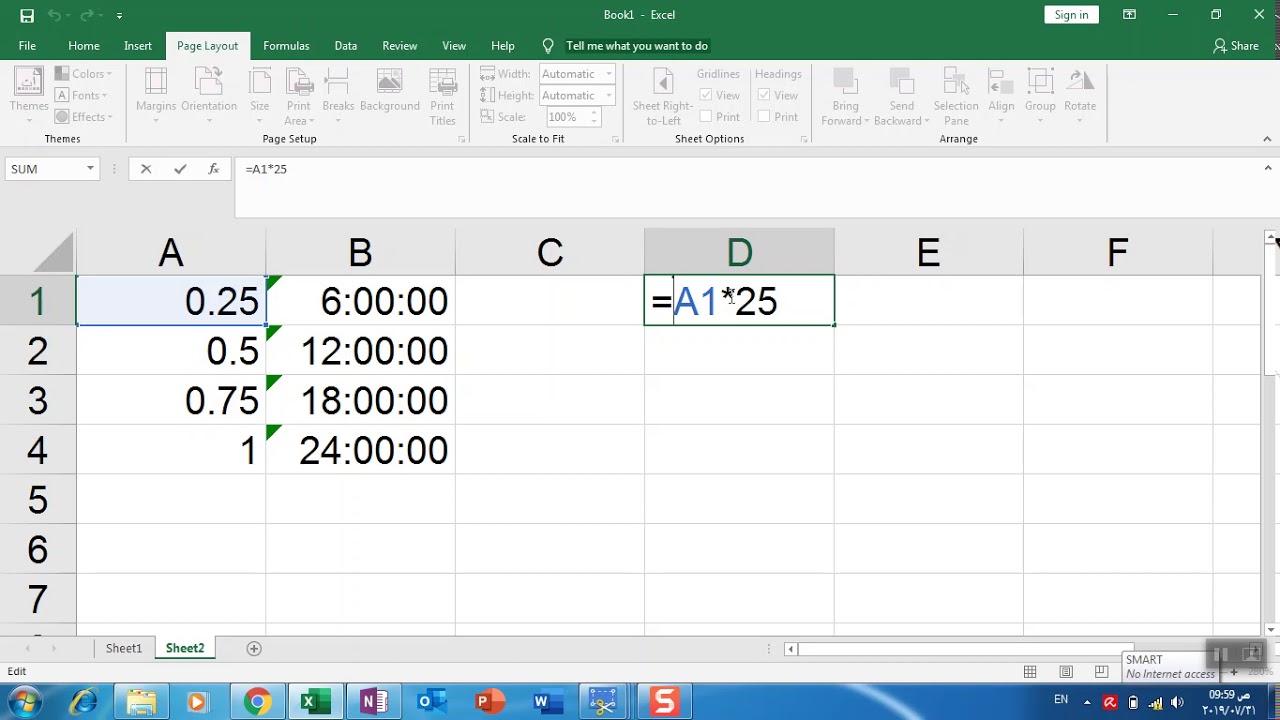Click the Tell me lightbulb icon
This screenshot has height=720, width=1280.
point(548,46)
